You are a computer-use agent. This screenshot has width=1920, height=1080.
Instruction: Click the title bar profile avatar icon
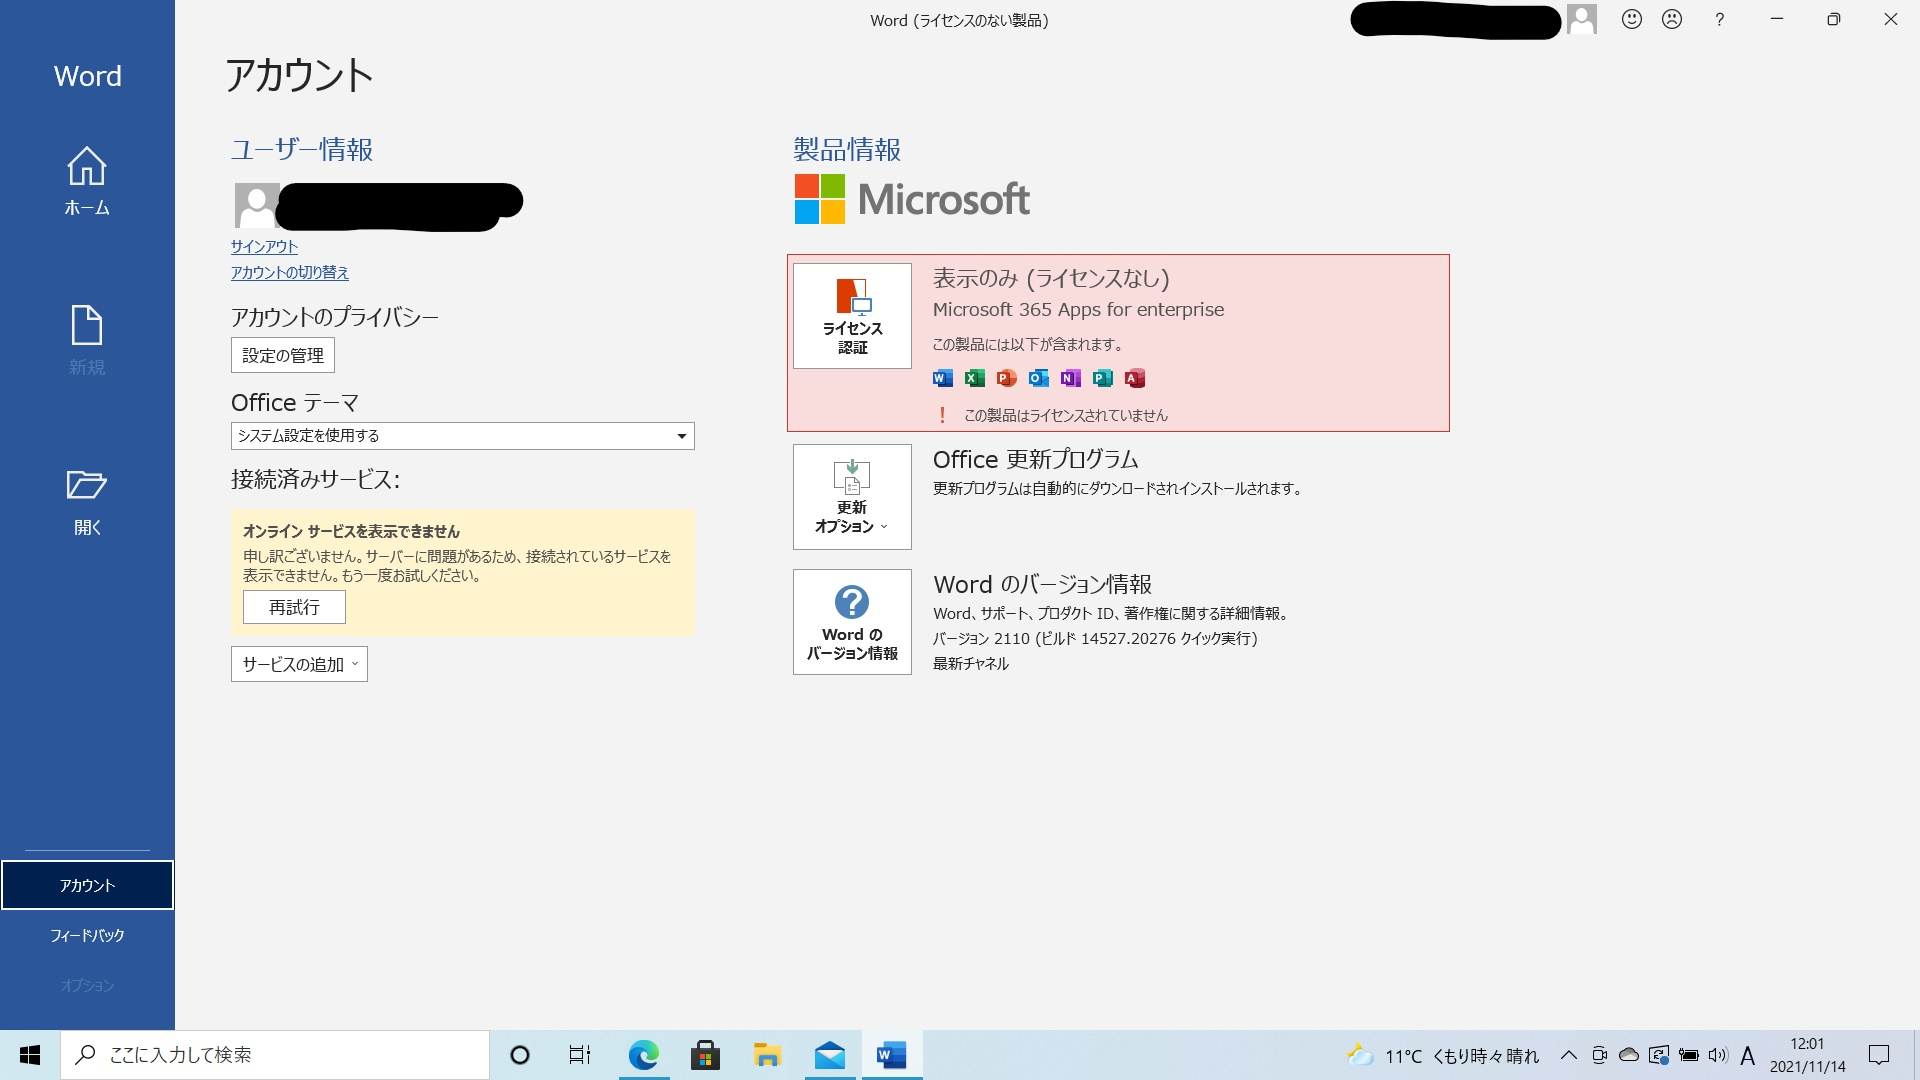tap(1582, 19)
